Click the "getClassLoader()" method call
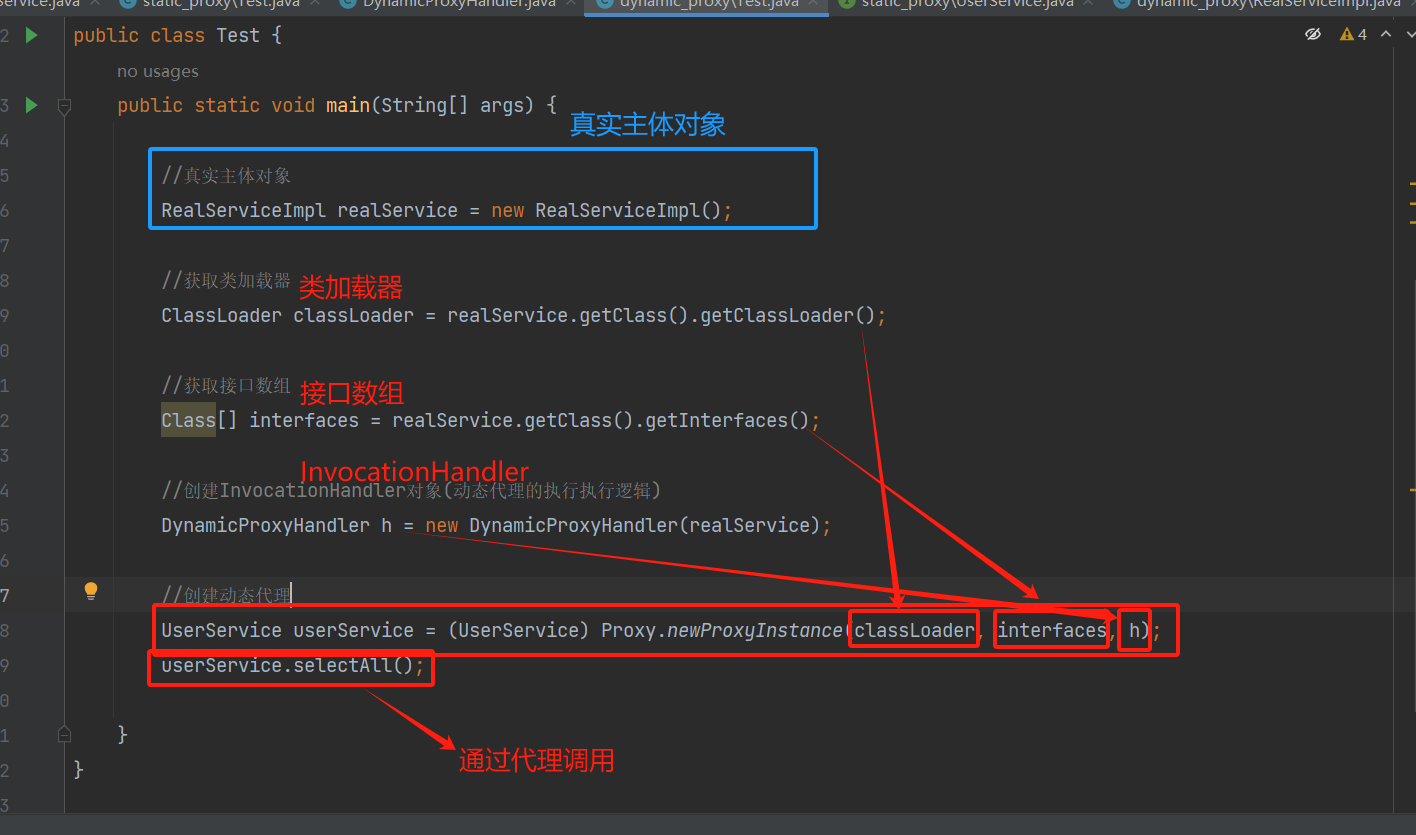Image resolution: width=1416 pixels, height=835 pixels. (788, 316)
